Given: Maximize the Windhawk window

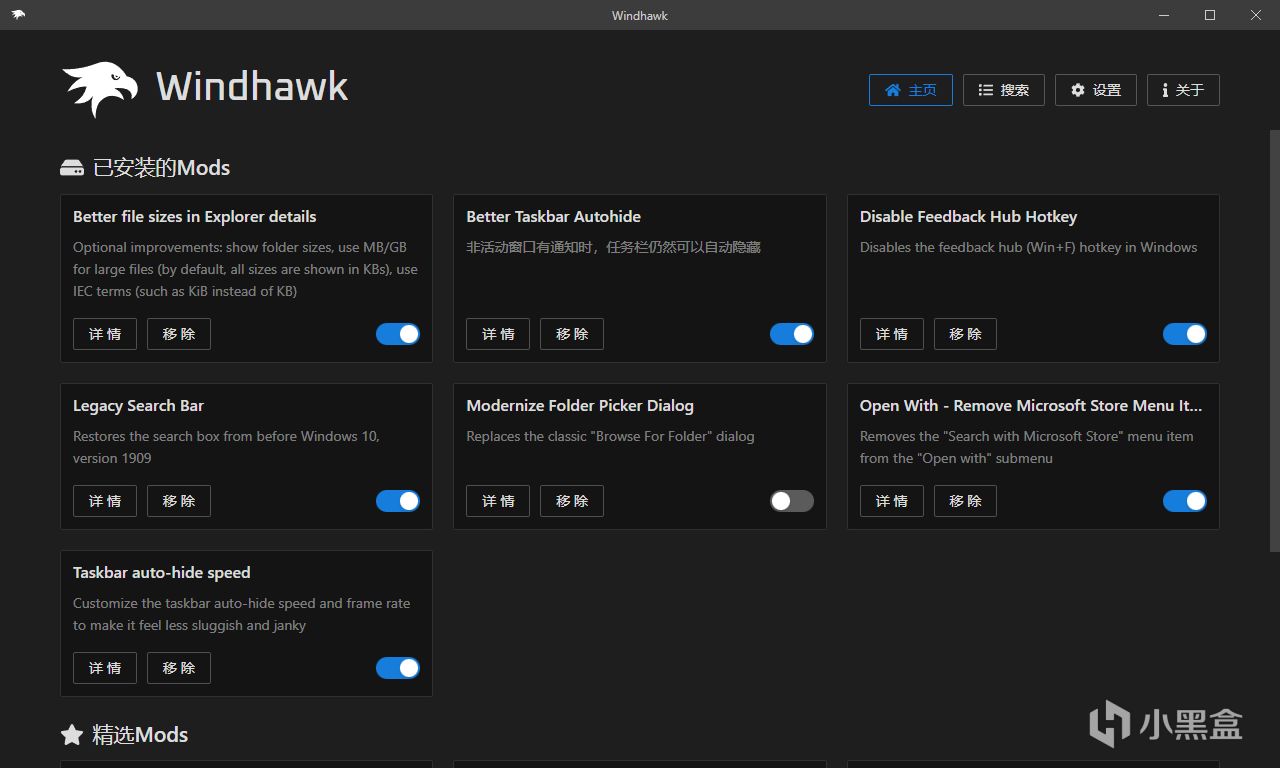Looking at the screenshot, I should point(1210,15).
